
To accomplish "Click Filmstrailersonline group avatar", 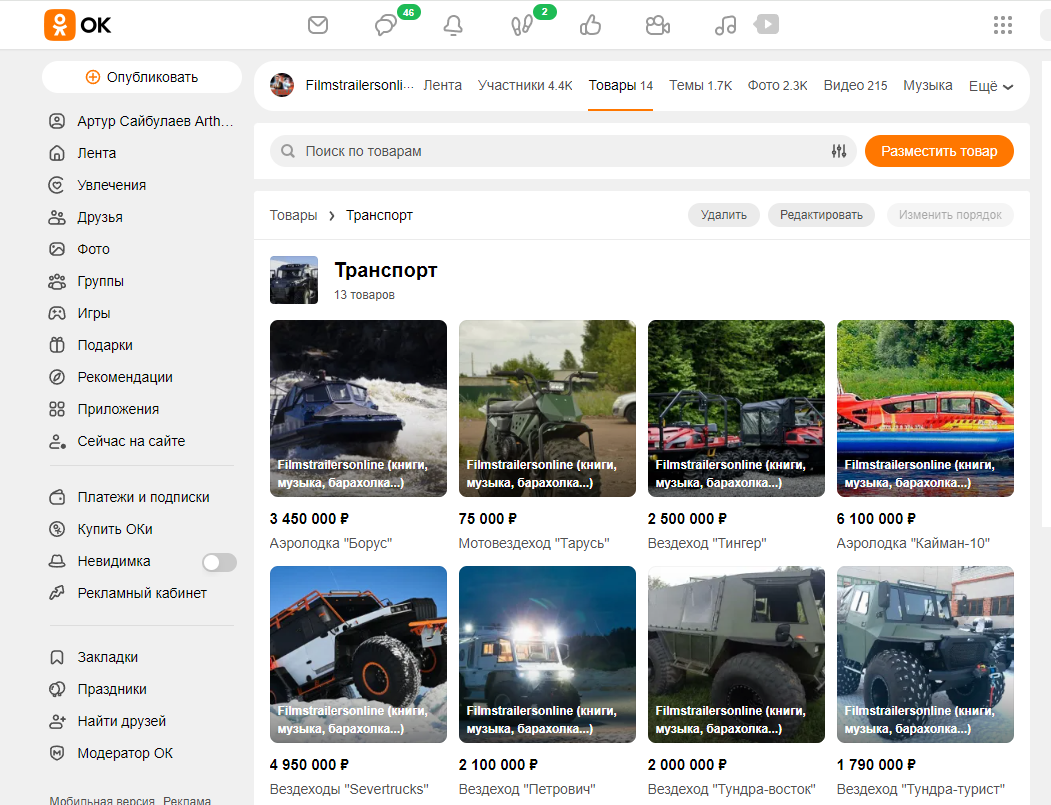I will (282, 85).
